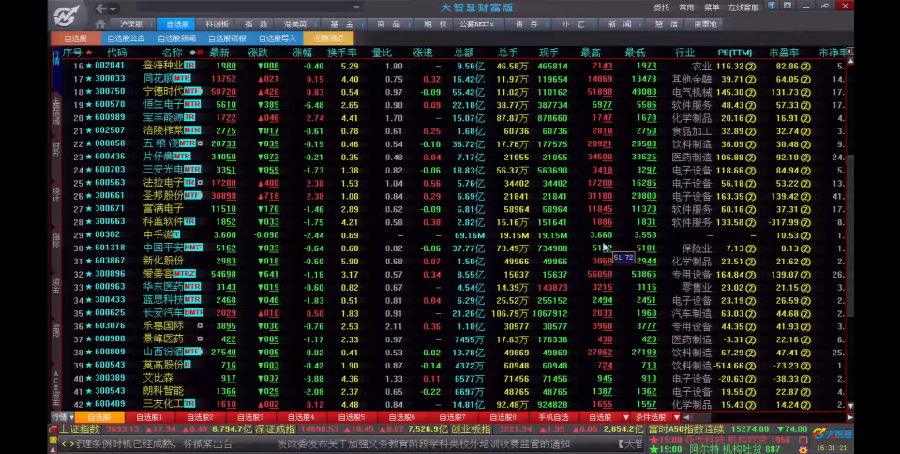This screenshot has height=454, width=900.
Task: Open the dropdown arrow beside the 沪深股 tab
Action: [x=150, y=25]
